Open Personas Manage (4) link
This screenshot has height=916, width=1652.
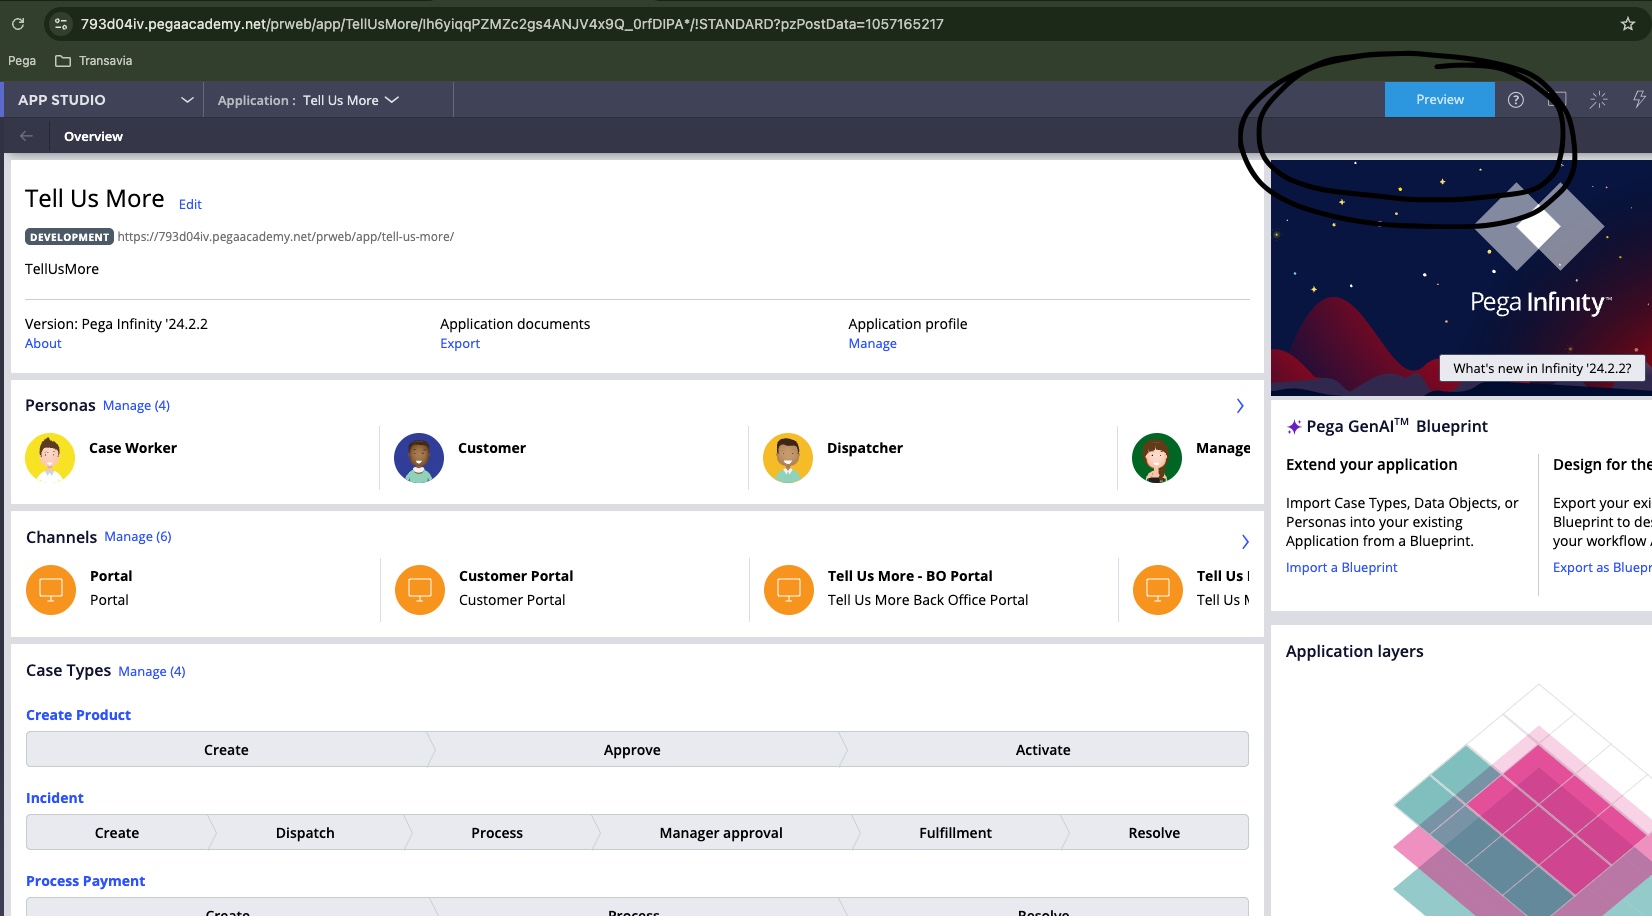136,405
